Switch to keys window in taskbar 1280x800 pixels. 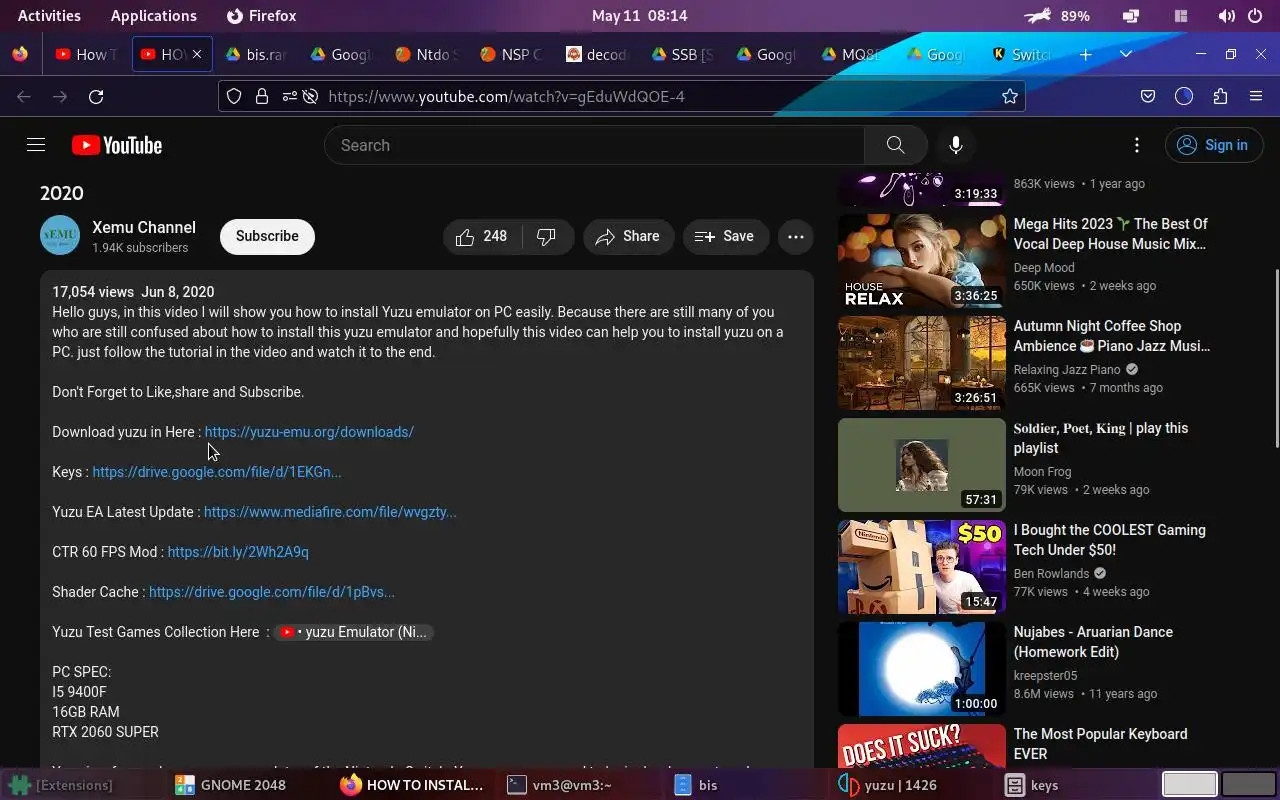[1032, 785]
